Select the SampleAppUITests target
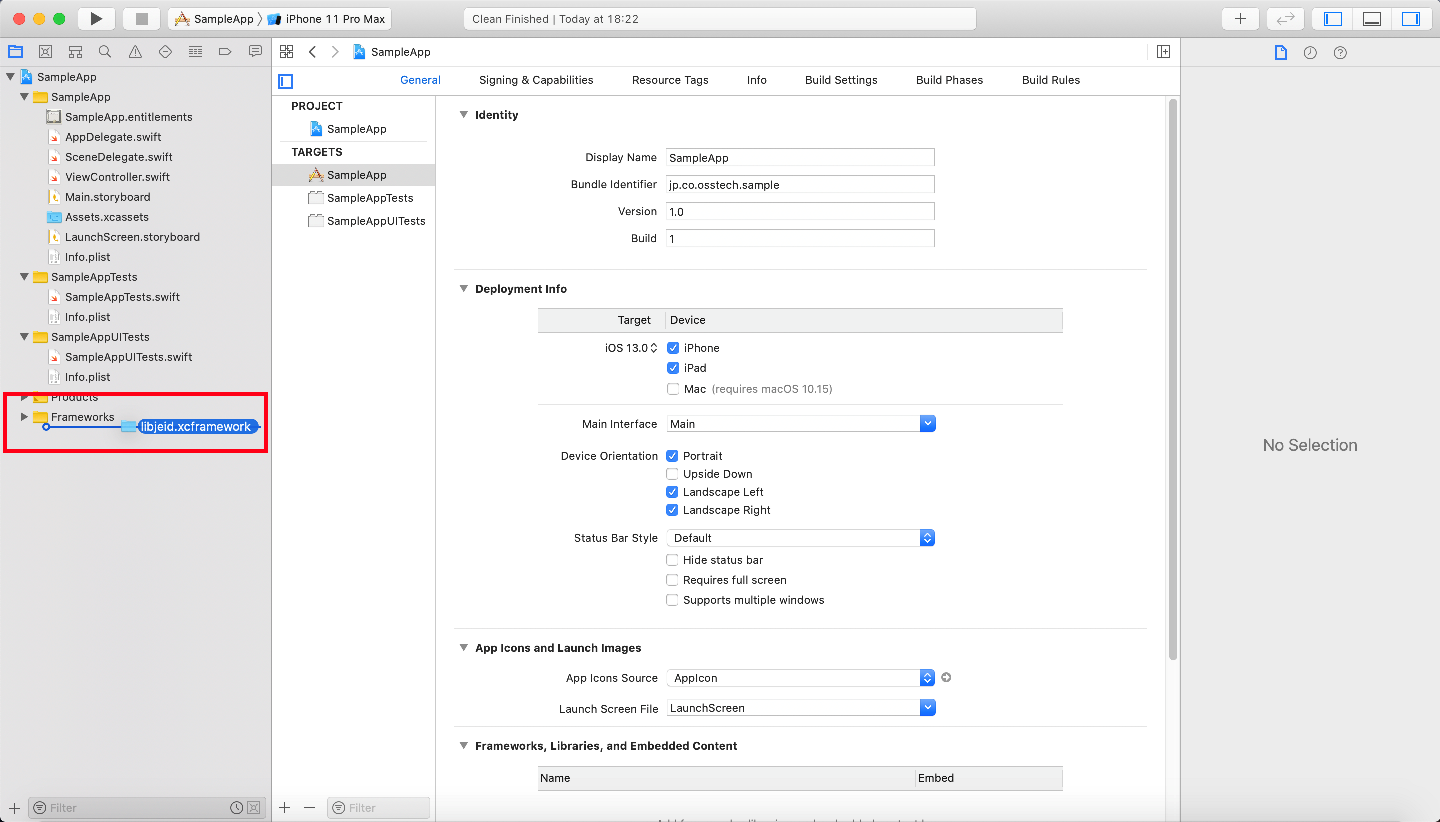Screen dimensions: 1440x822 tap(354, 221)
